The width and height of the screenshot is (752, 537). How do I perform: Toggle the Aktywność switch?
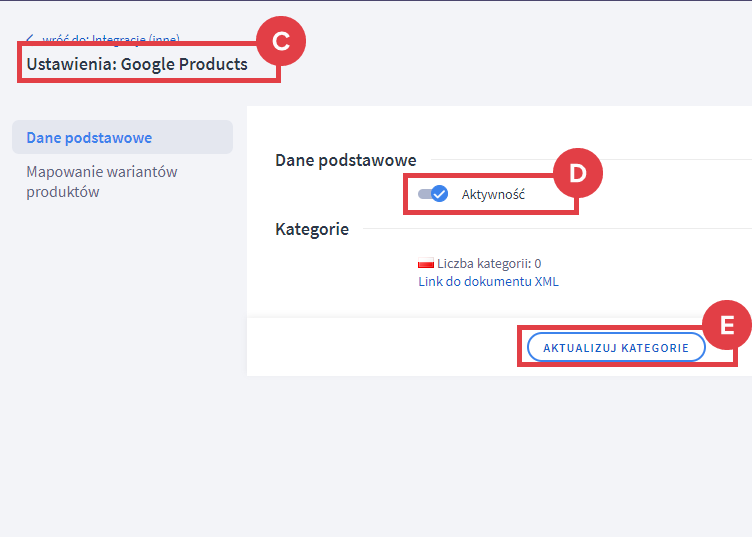click(x=433, y=194)
